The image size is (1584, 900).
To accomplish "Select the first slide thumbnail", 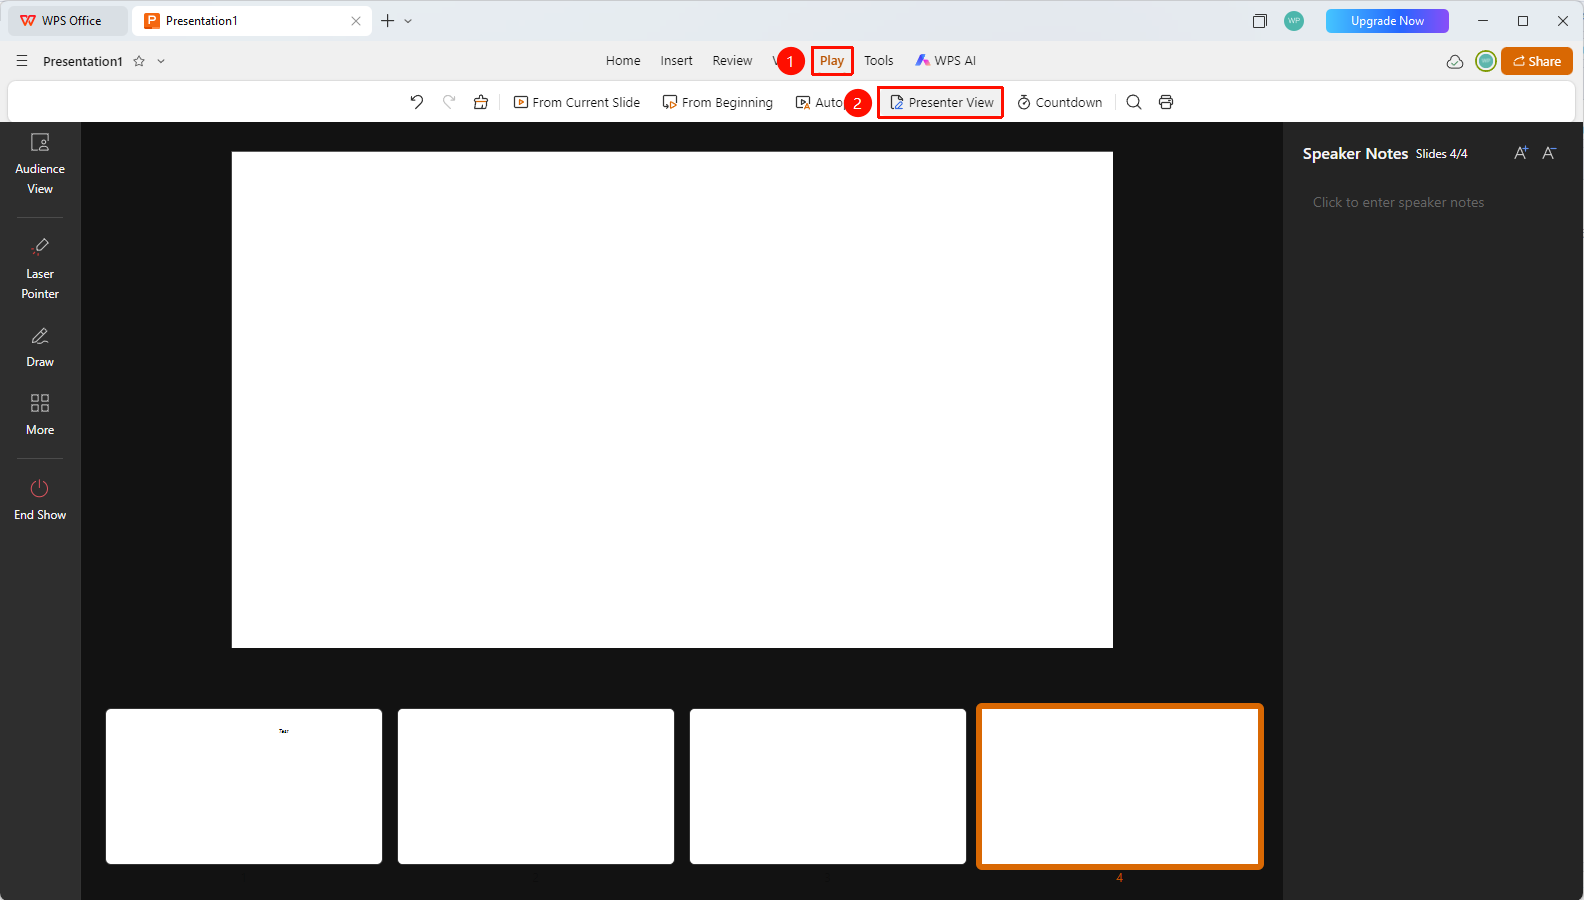I will pyautogui.click(x=244, y=786).
